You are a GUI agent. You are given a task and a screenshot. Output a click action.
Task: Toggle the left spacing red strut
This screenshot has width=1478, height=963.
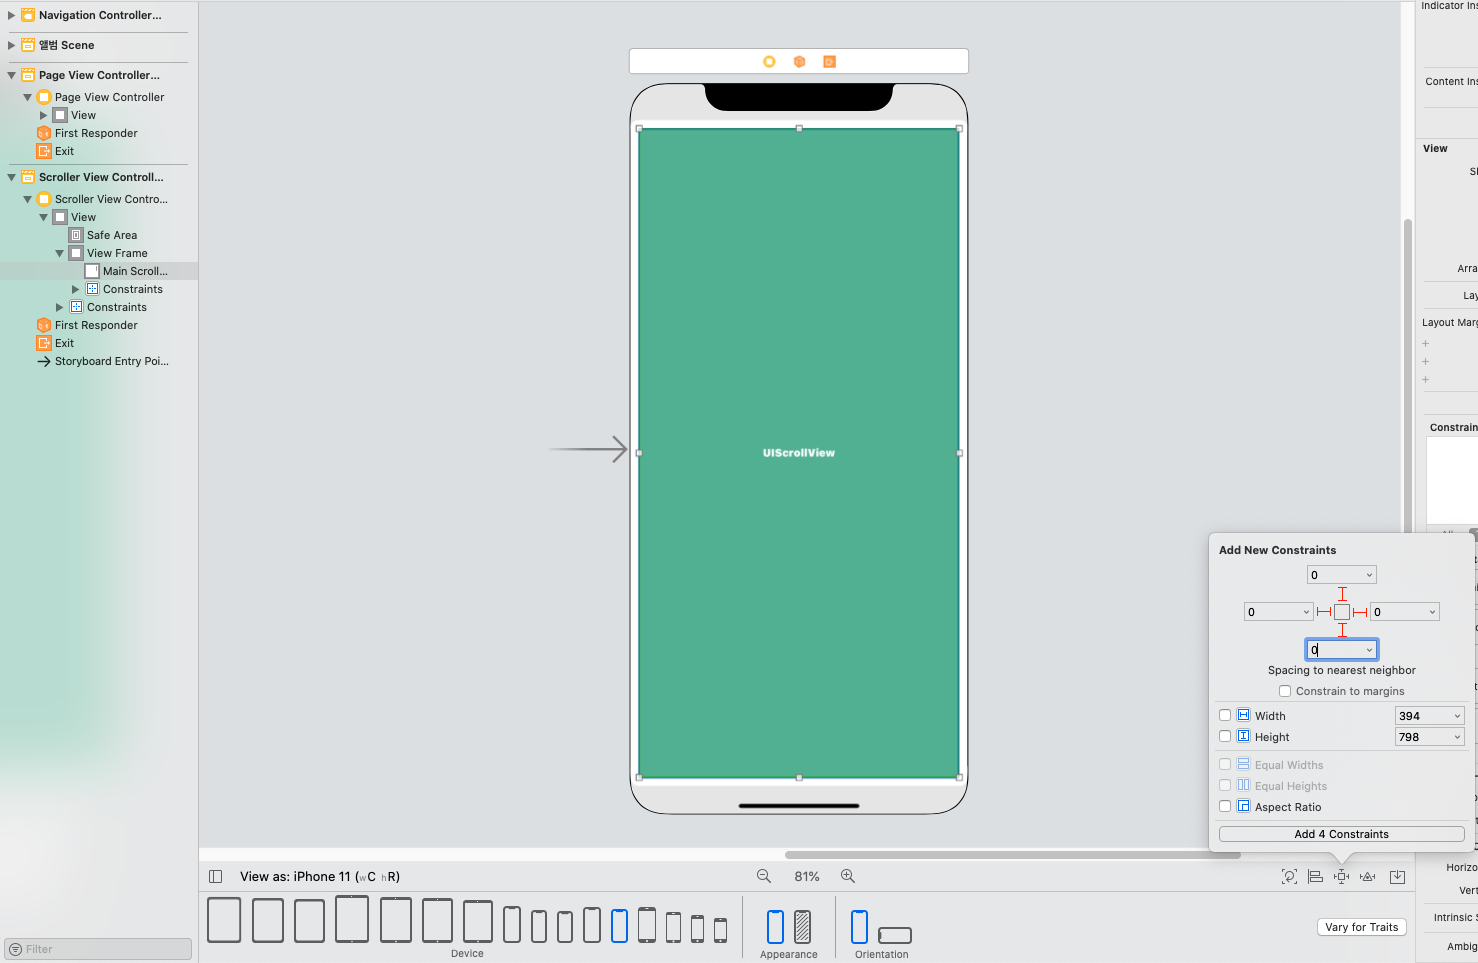pyautogui.click(x=1324, y=612)
